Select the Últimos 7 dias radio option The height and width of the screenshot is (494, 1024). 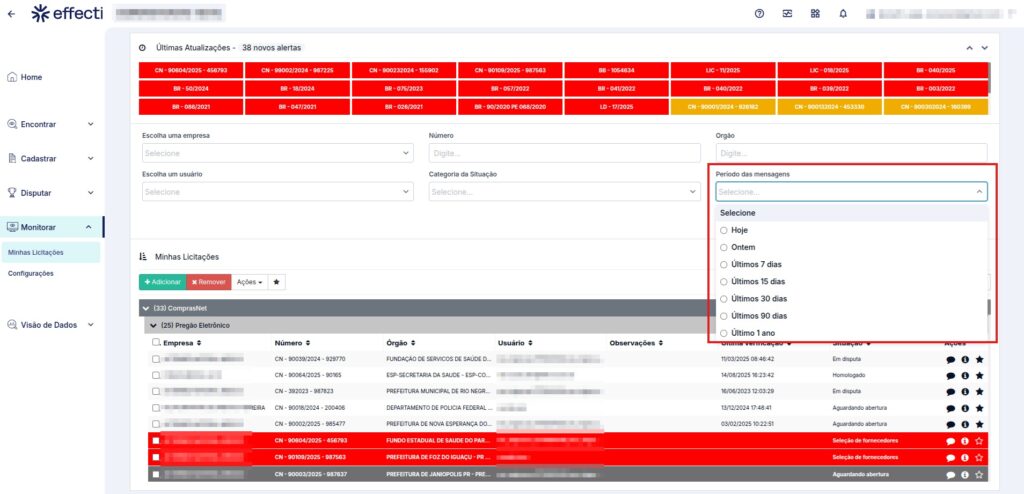(724, 264)
